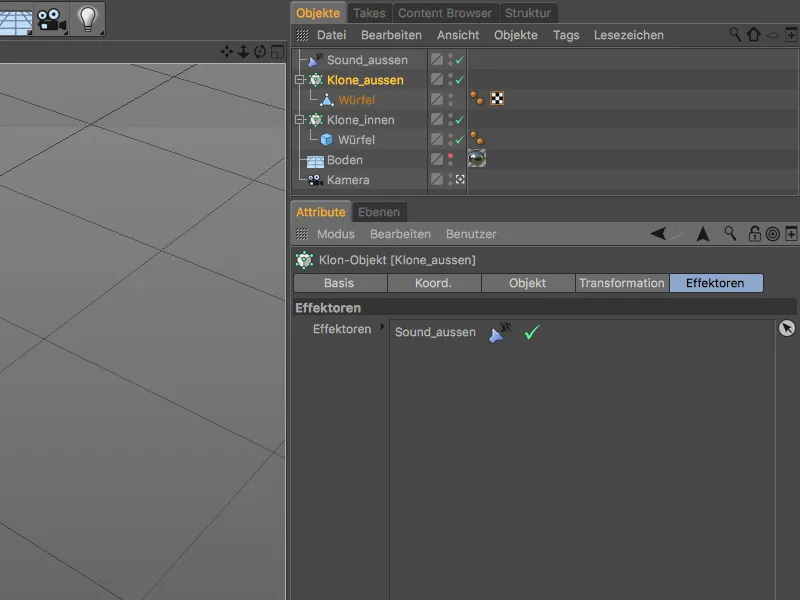This screenshot has height=600, width=800.
Task: Collapse the Klone_aussen tree node
Action: click(300, 80)
